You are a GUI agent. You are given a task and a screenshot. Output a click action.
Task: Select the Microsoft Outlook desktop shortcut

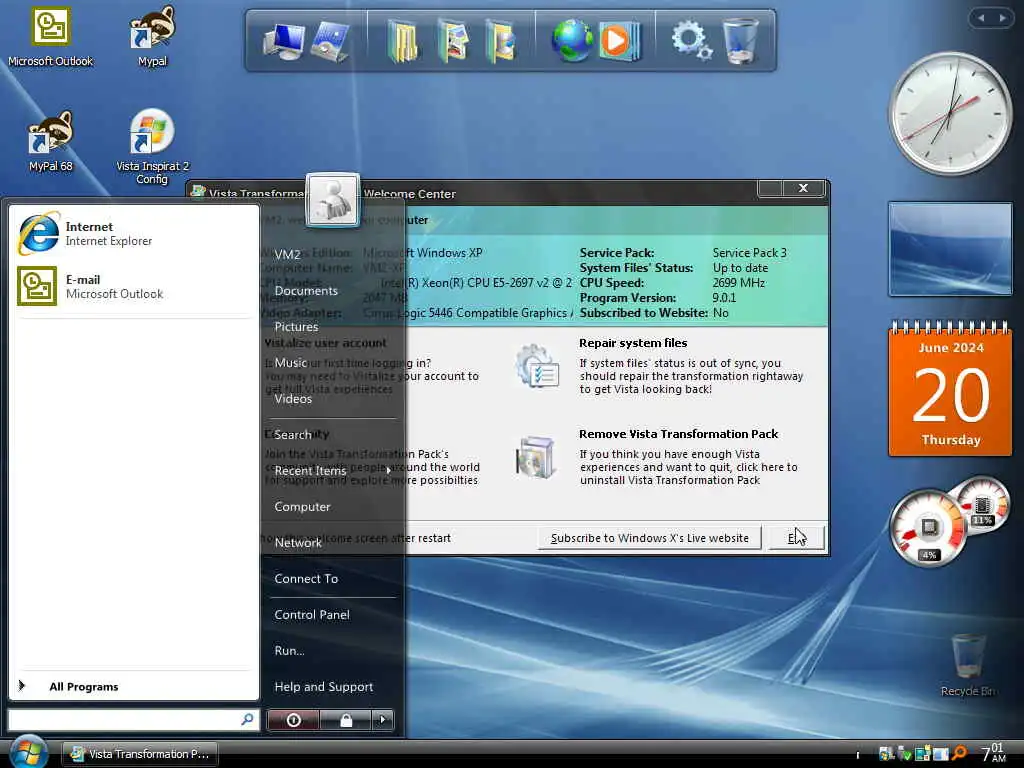coord(50,37)
